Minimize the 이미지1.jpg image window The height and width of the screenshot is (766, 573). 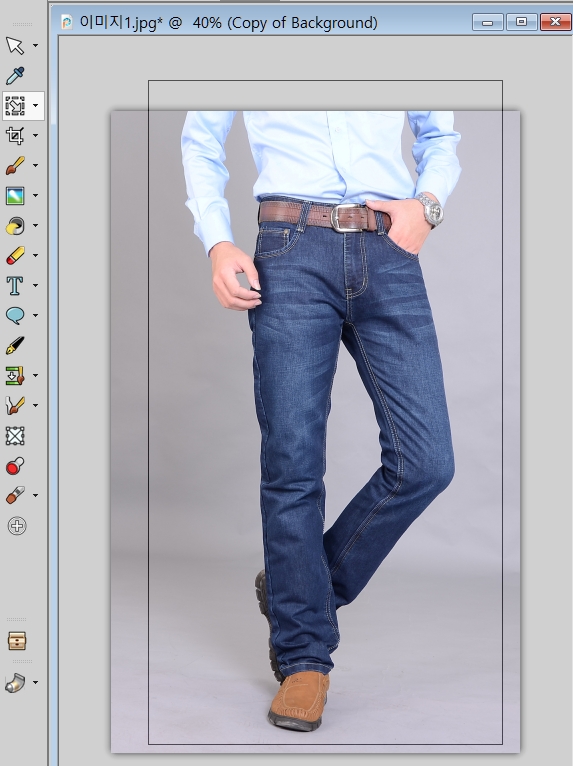coord(488,22)
